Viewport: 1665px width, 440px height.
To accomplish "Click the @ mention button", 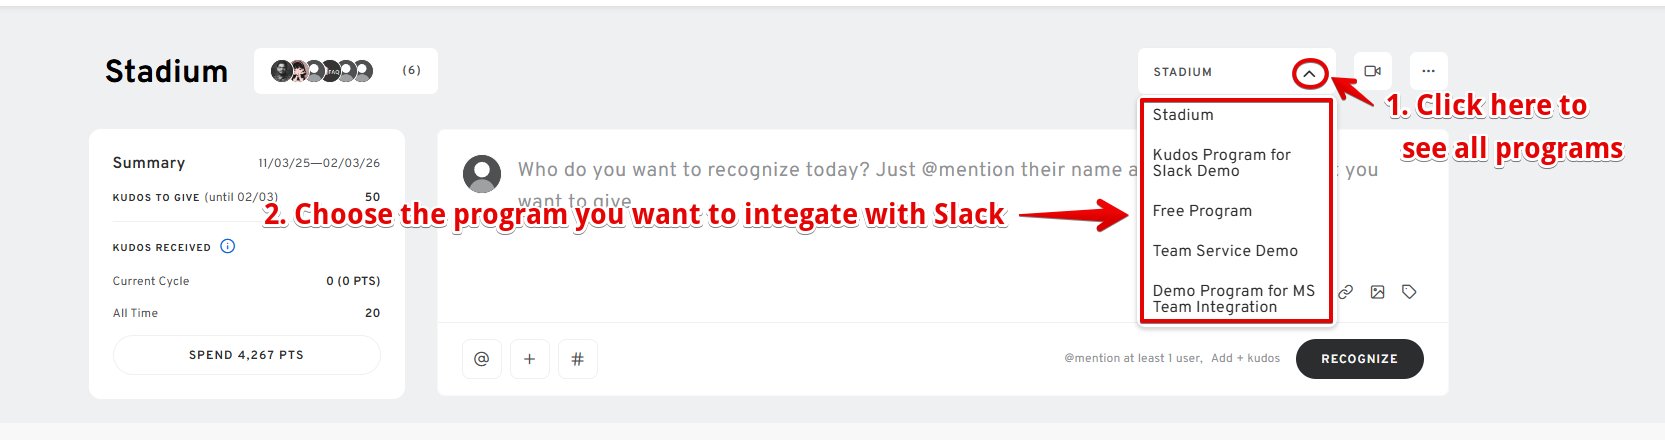I will coord(481,359).
